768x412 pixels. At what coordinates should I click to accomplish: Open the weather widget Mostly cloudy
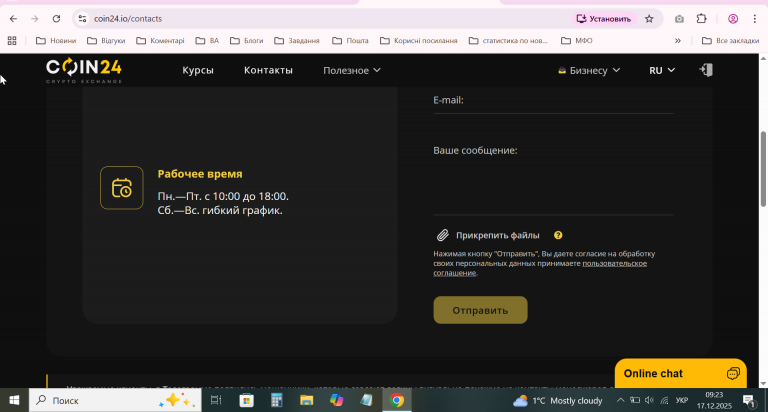(557, 401)
